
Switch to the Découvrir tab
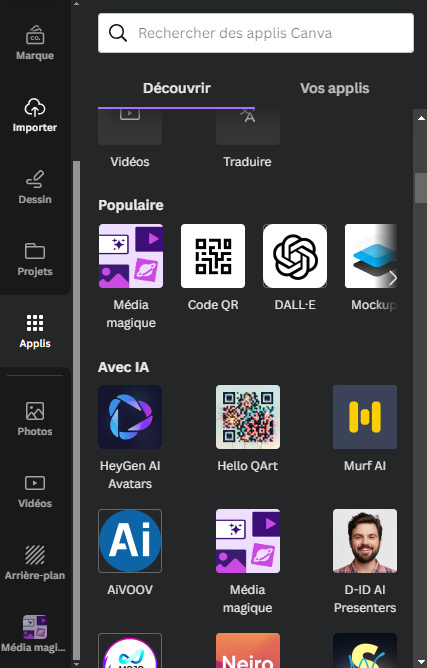pyautogui.click(x=176, y=88)
